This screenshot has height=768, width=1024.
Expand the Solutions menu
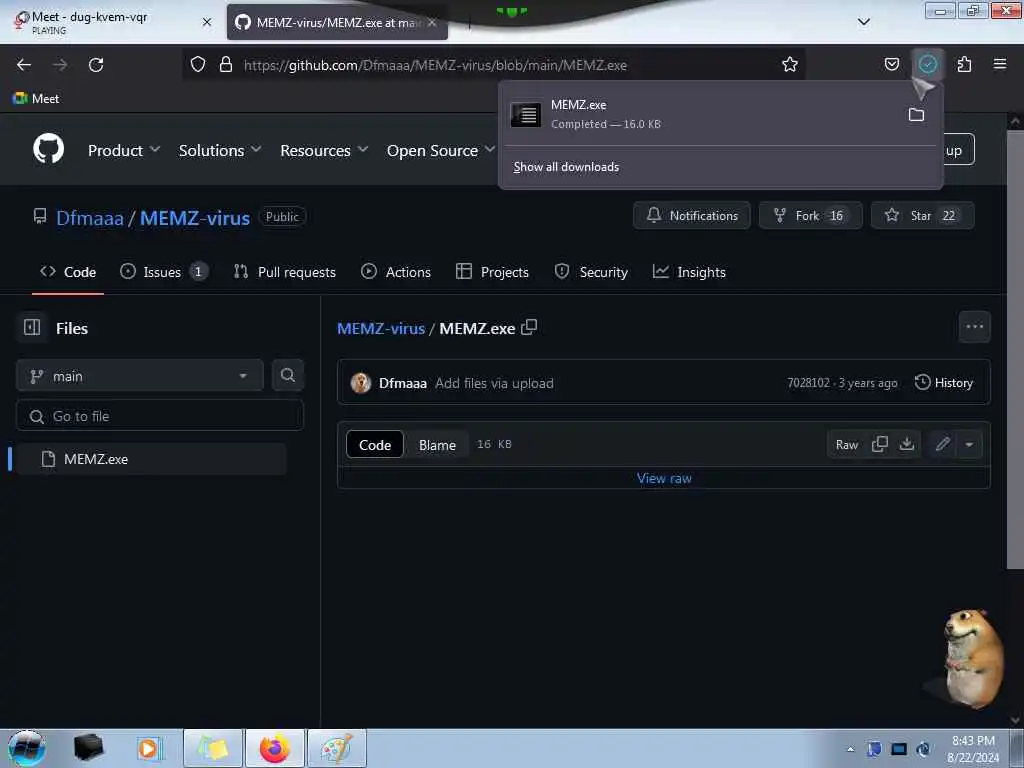coord(220,150)
